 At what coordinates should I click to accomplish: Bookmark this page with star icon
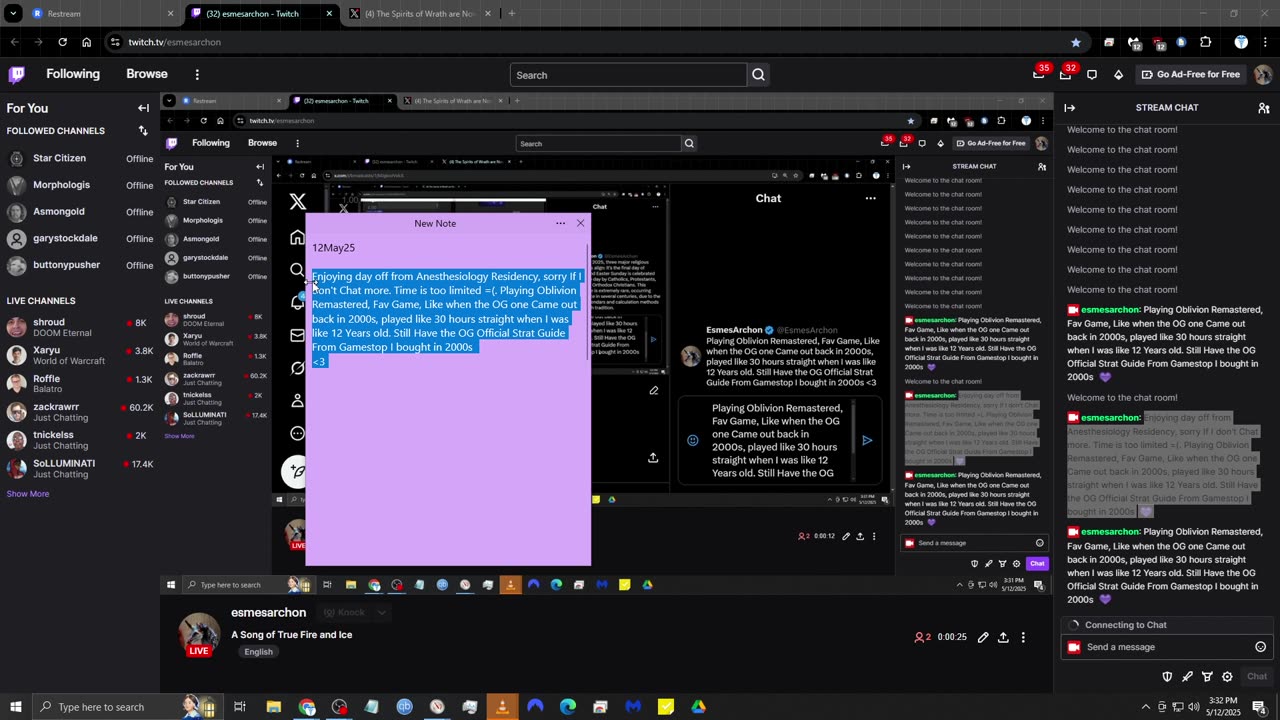point(1076,42)
